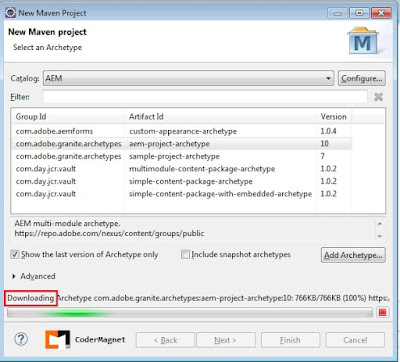The width and height of the screenshot is (400, 362).
Task: Sort by Artifact Id column header
Action: pyautogui.click(x=220, y=117)
